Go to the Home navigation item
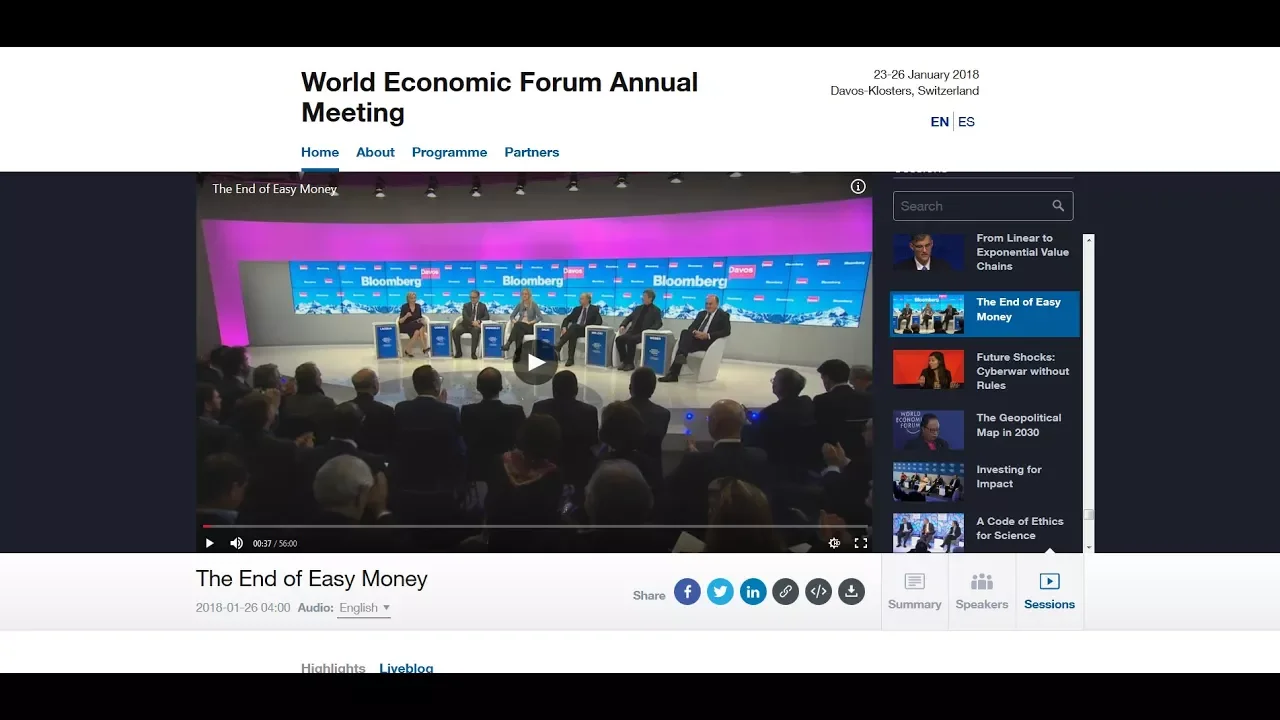1280x720 pixels. pyautogui.click(x=320, y=152)
